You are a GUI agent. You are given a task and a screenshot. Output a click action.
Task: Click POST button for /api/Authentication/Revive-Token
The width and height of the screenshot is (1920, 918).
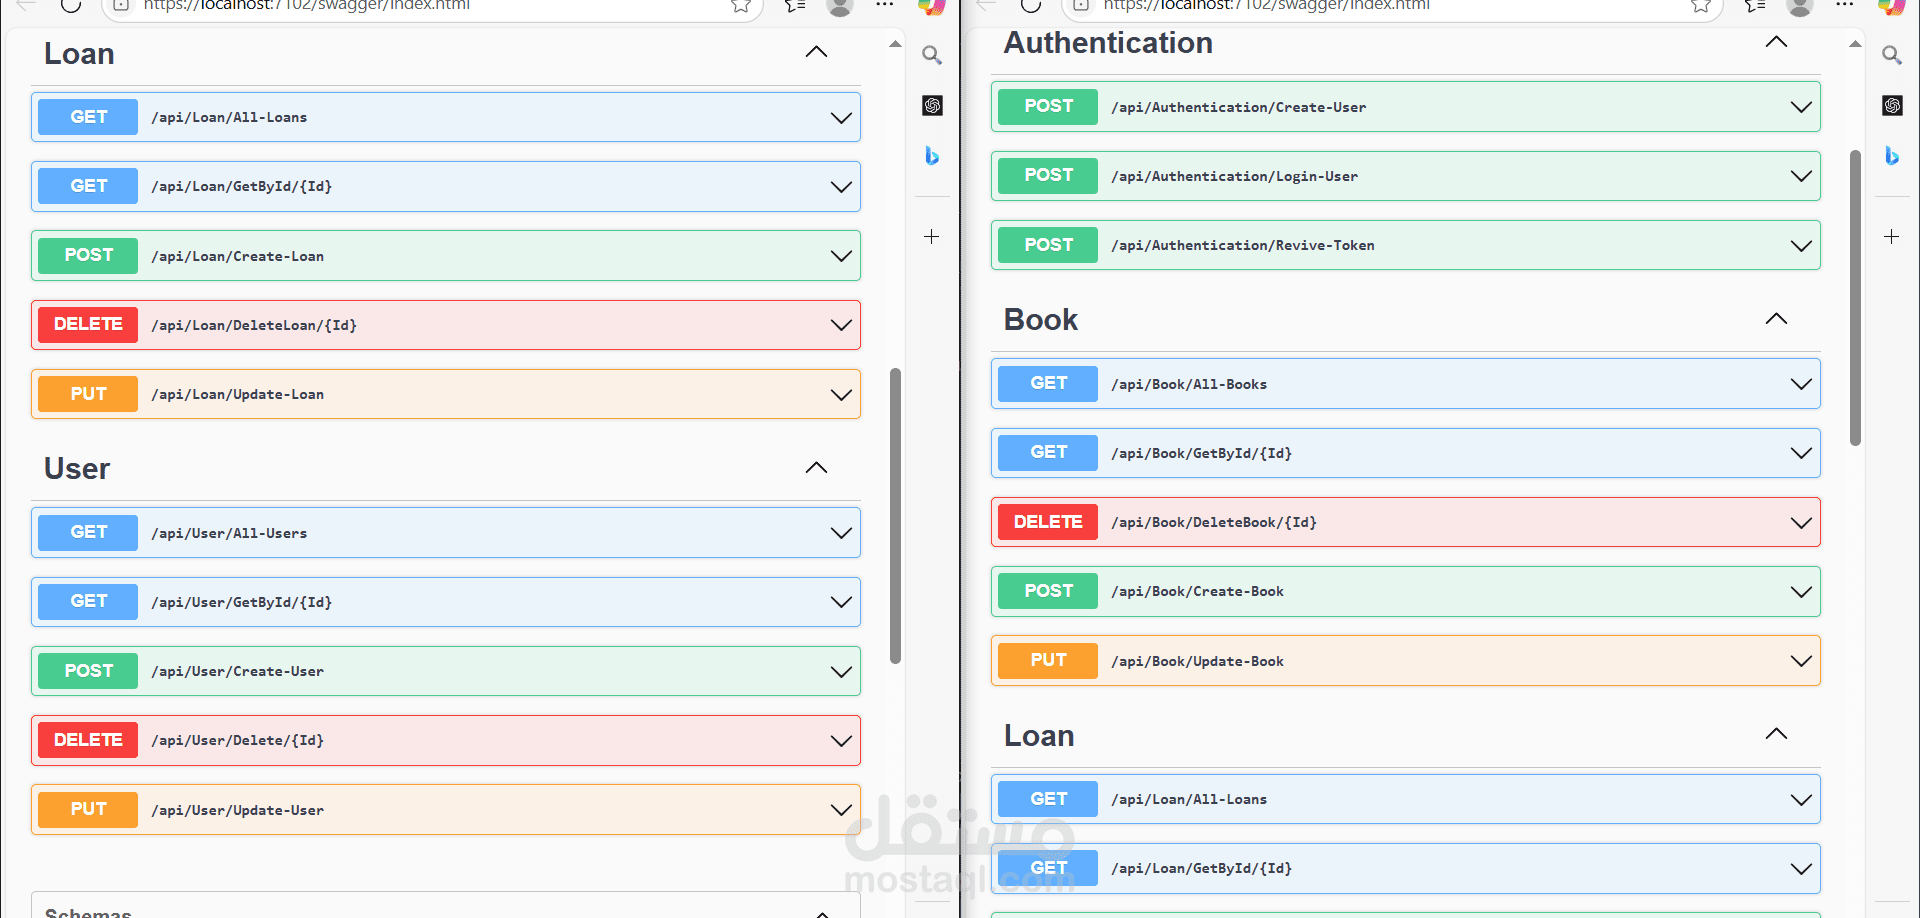click(1048, 245)
